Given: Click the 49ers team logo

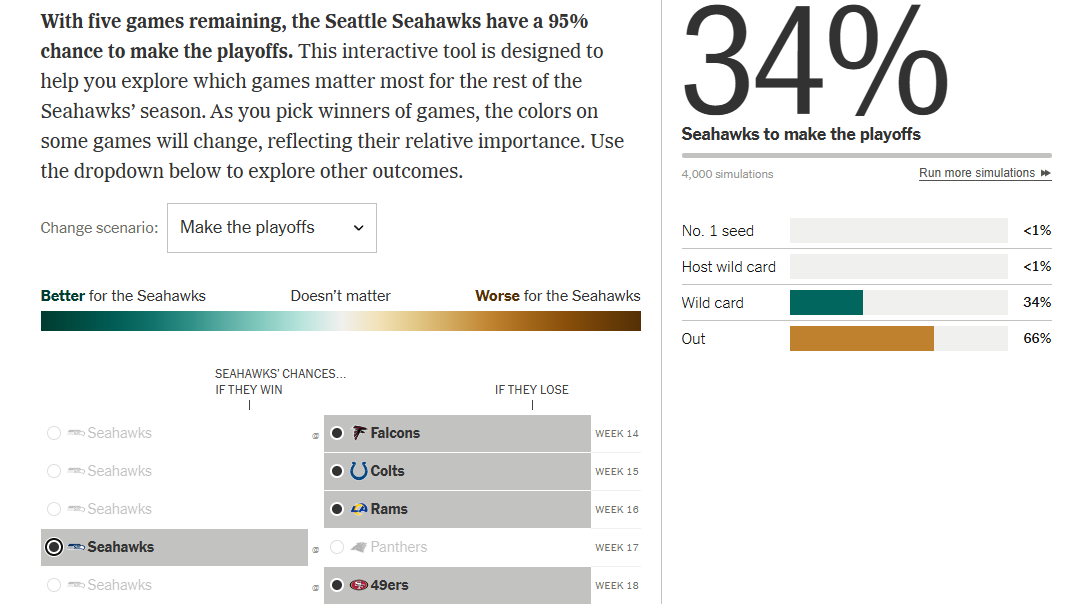Looking at the screenshot, I should click(359, 585).
